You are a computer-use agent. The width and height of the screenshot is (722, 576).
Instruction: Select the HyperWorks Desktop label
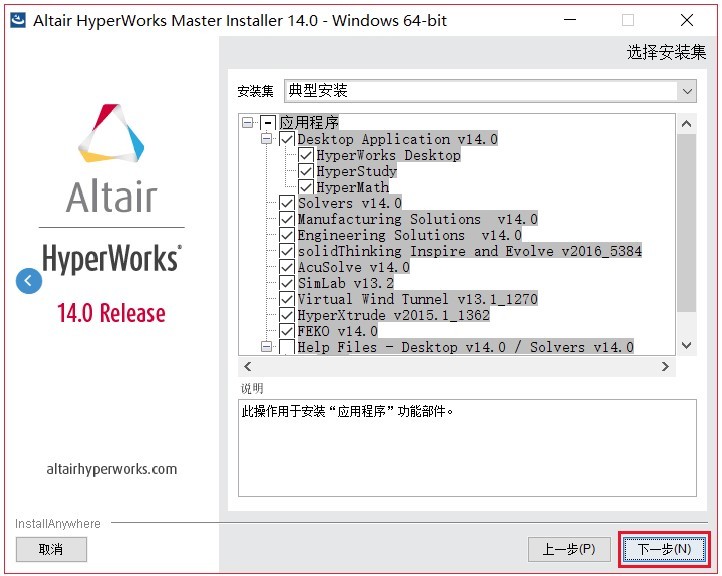pos(388,155)
